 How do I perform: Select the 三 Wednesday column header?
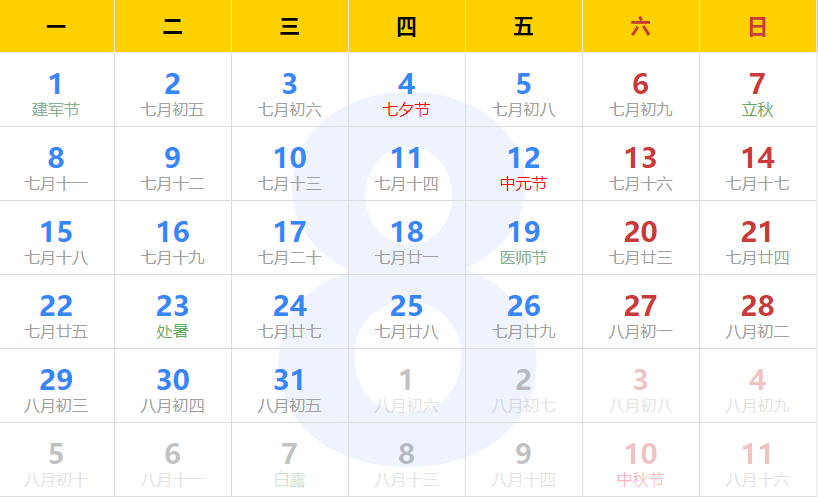(x=289, y=27)
